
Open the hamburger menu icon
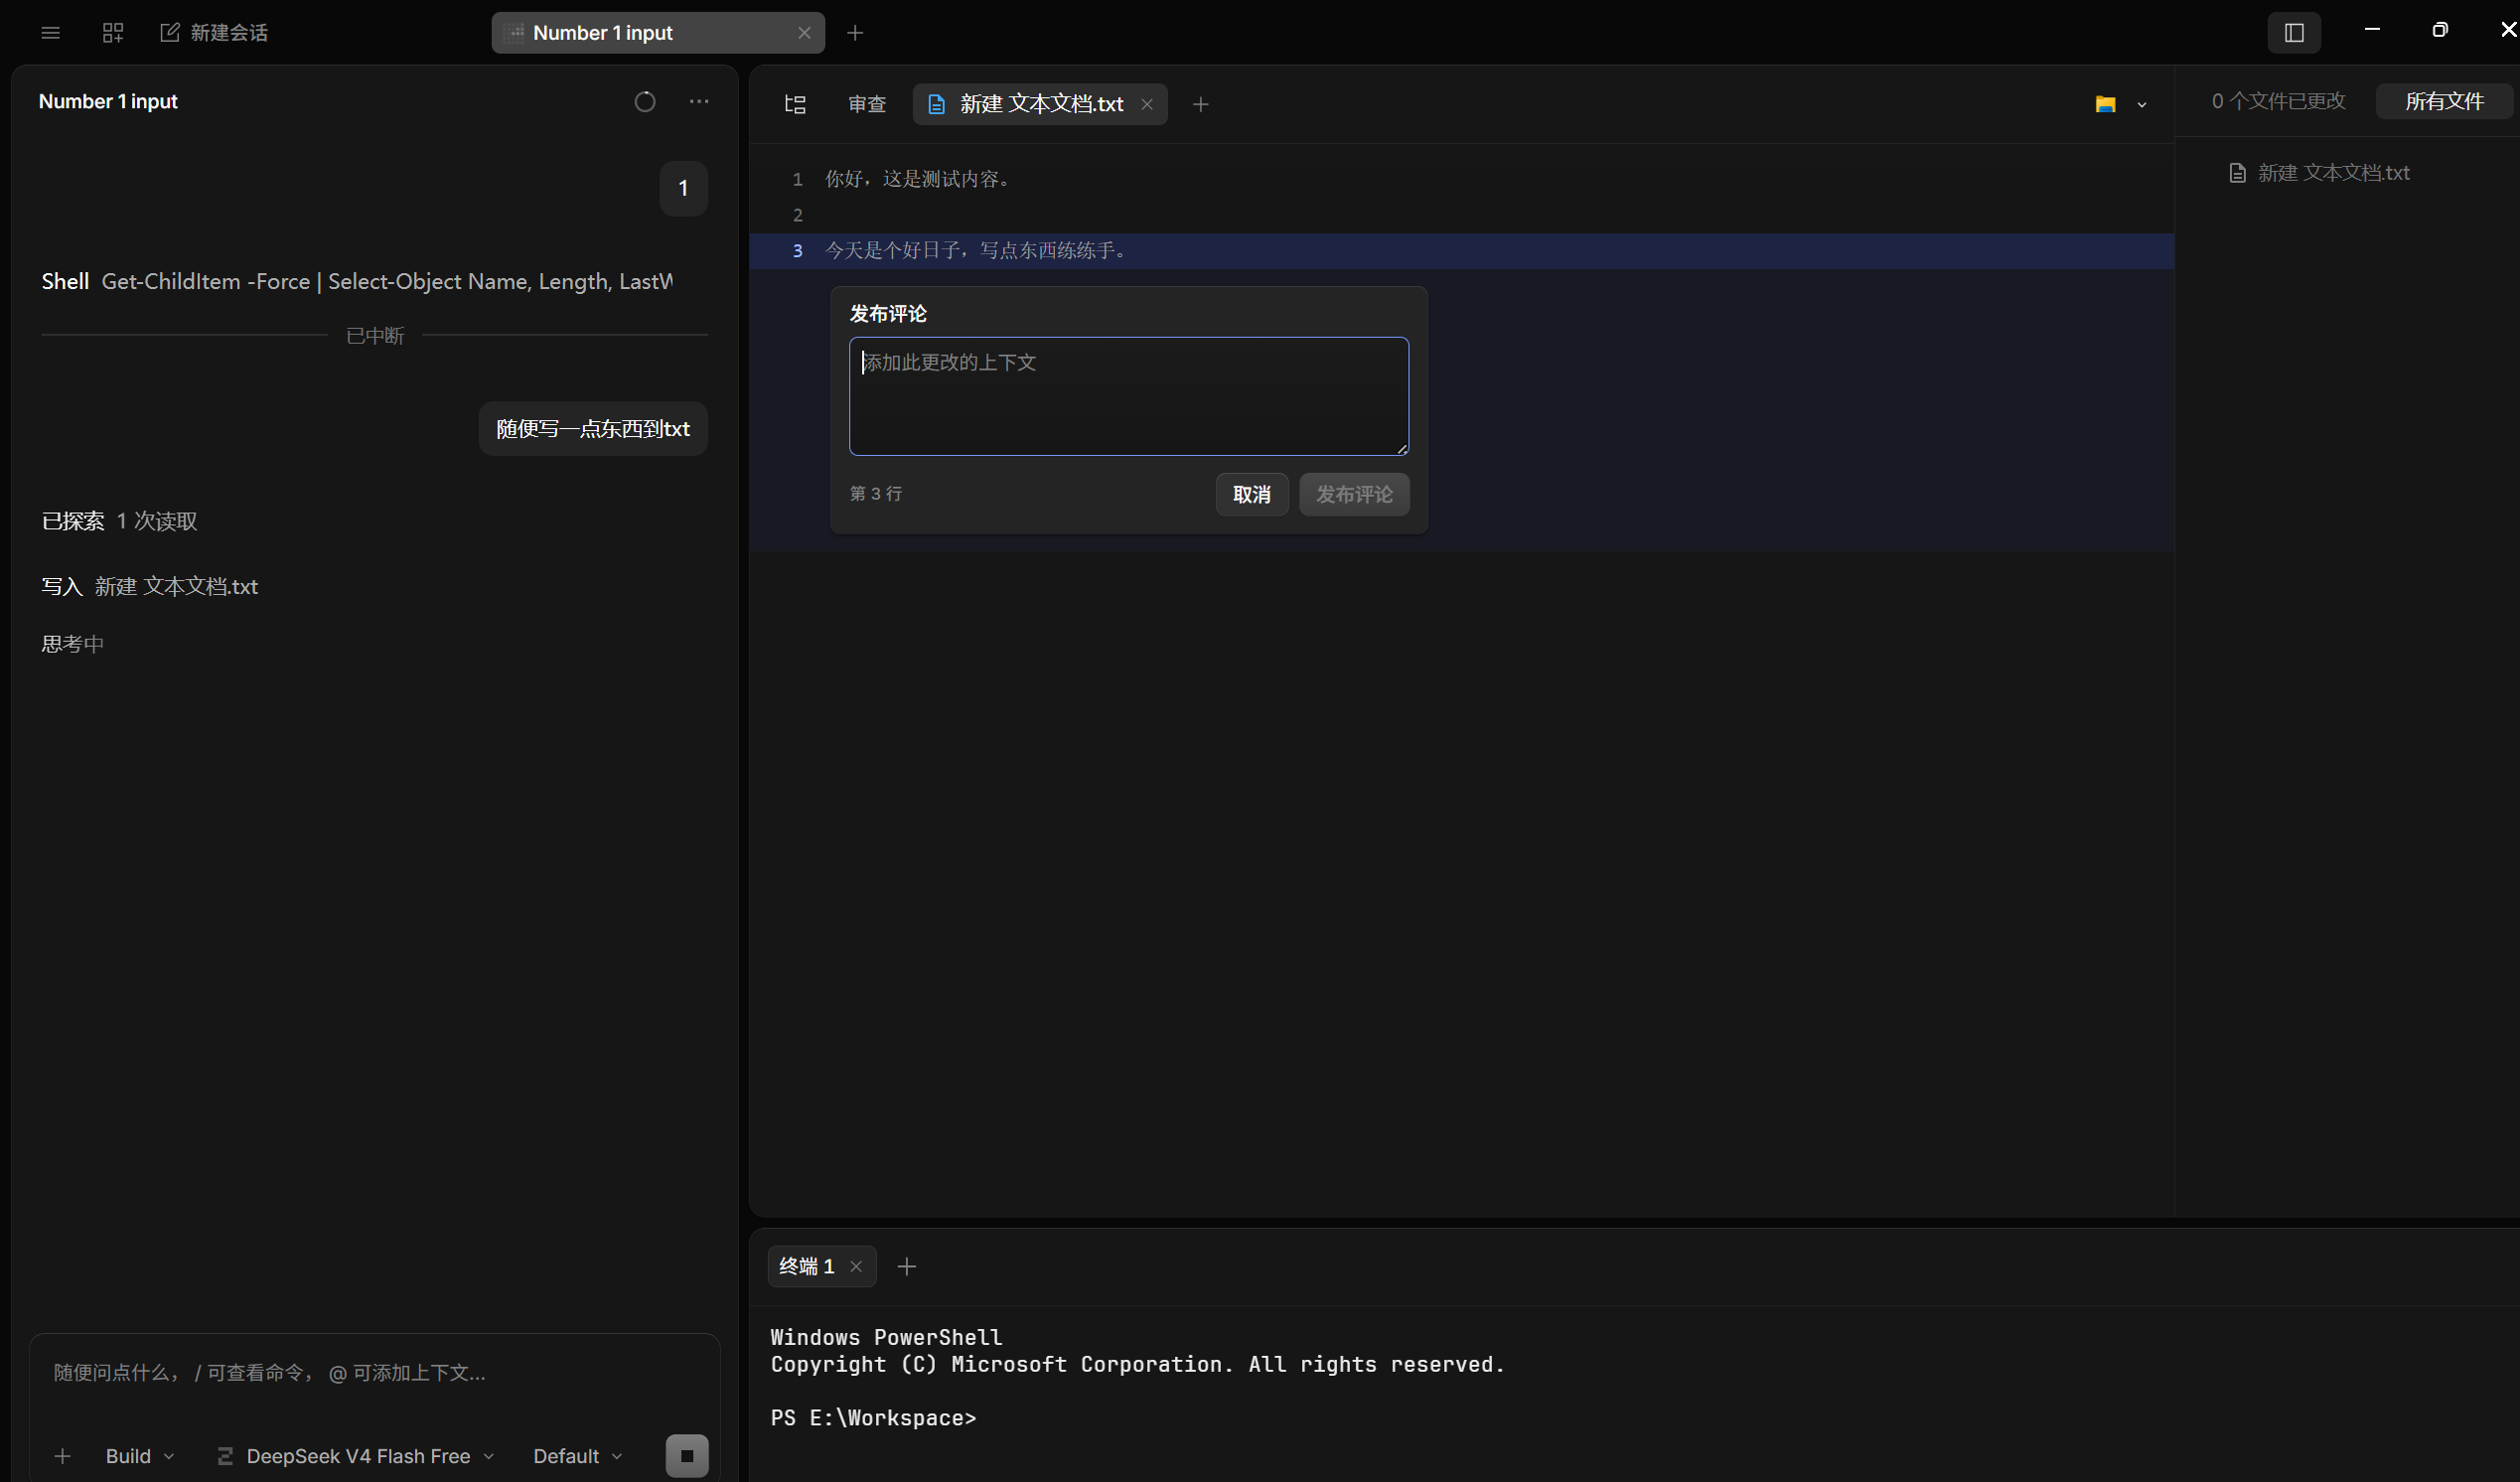(x=50, y=33)
